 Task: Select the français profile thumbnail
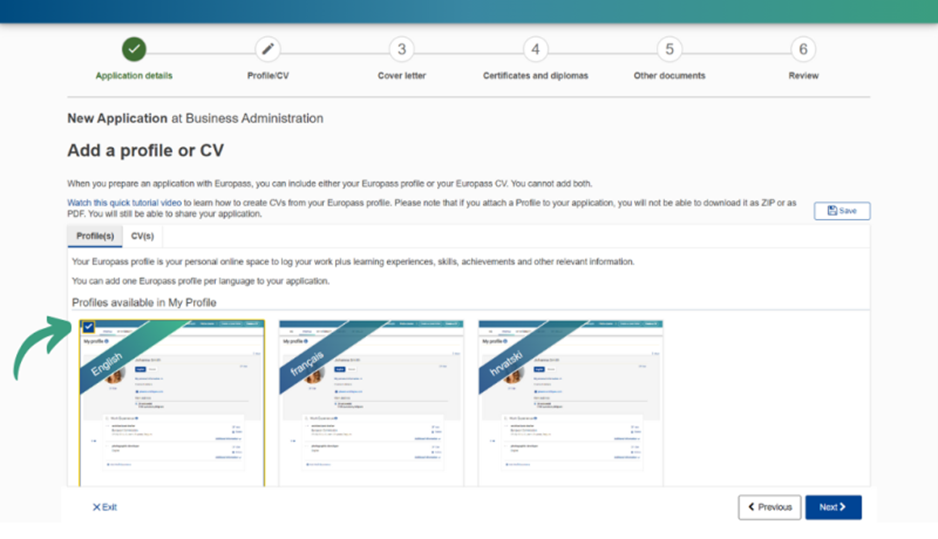(371, 403)
